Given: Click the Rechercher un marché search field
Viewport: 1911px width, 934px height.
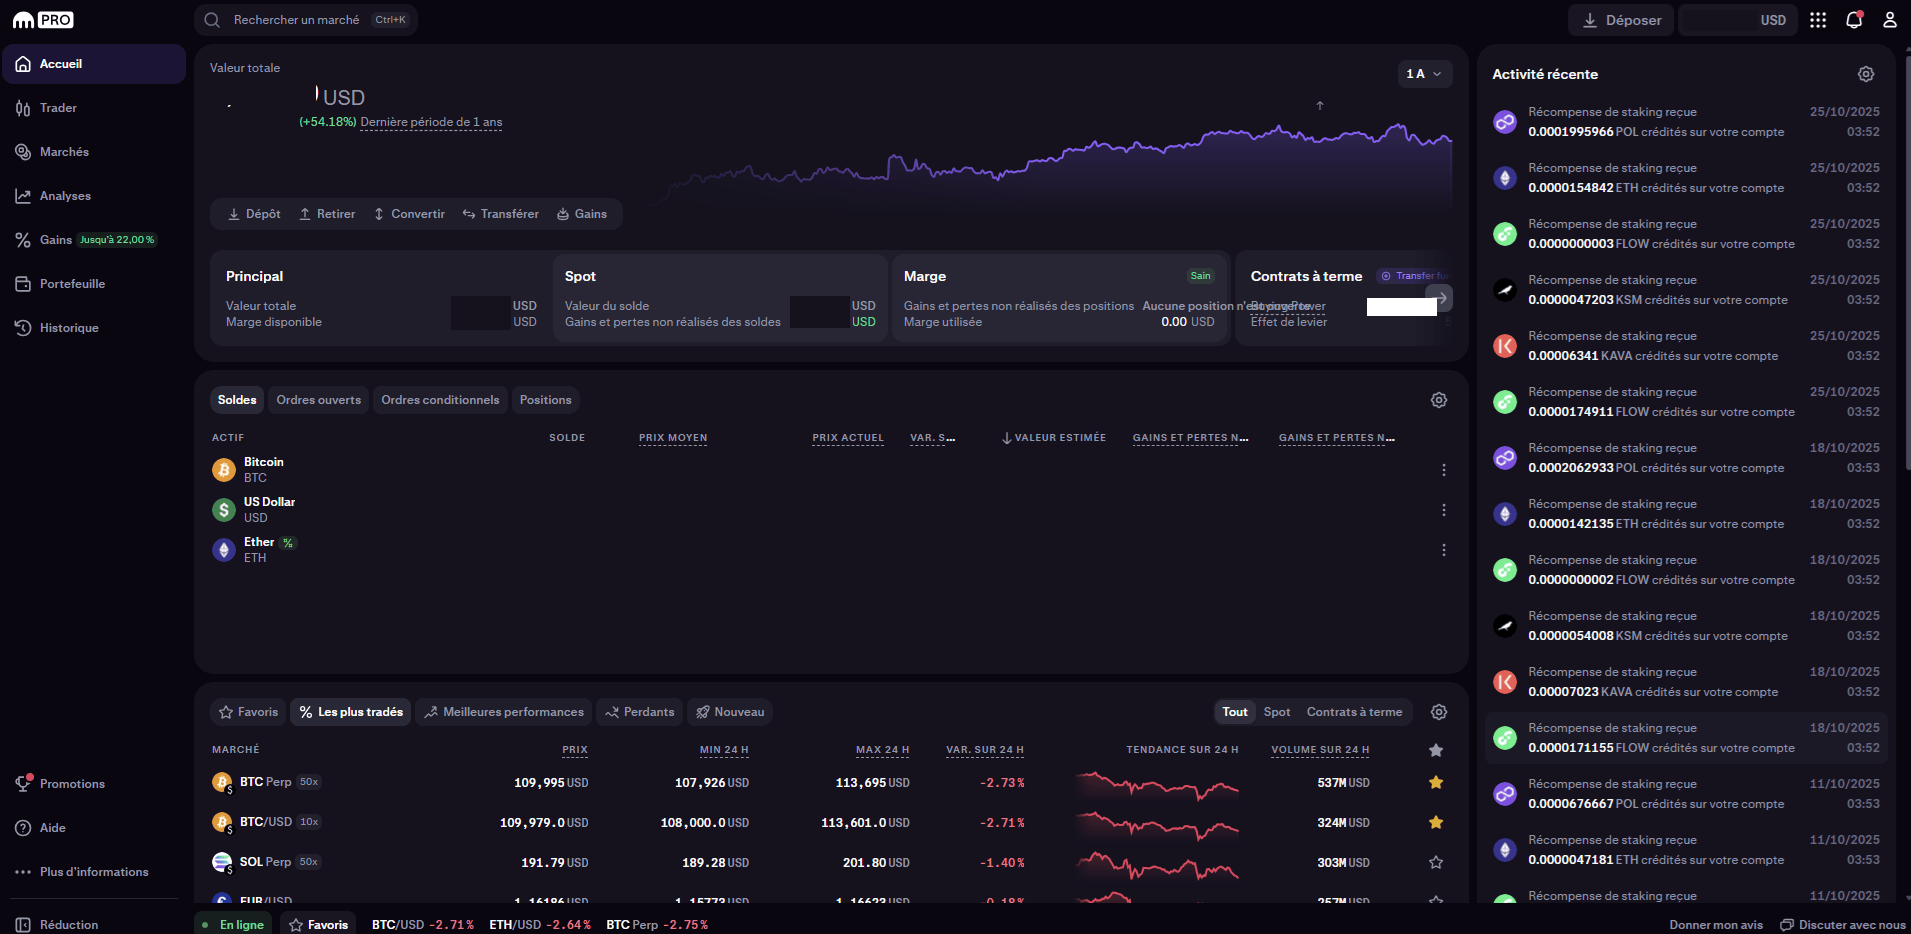Looking at the screenshot, I should [300, 19].
